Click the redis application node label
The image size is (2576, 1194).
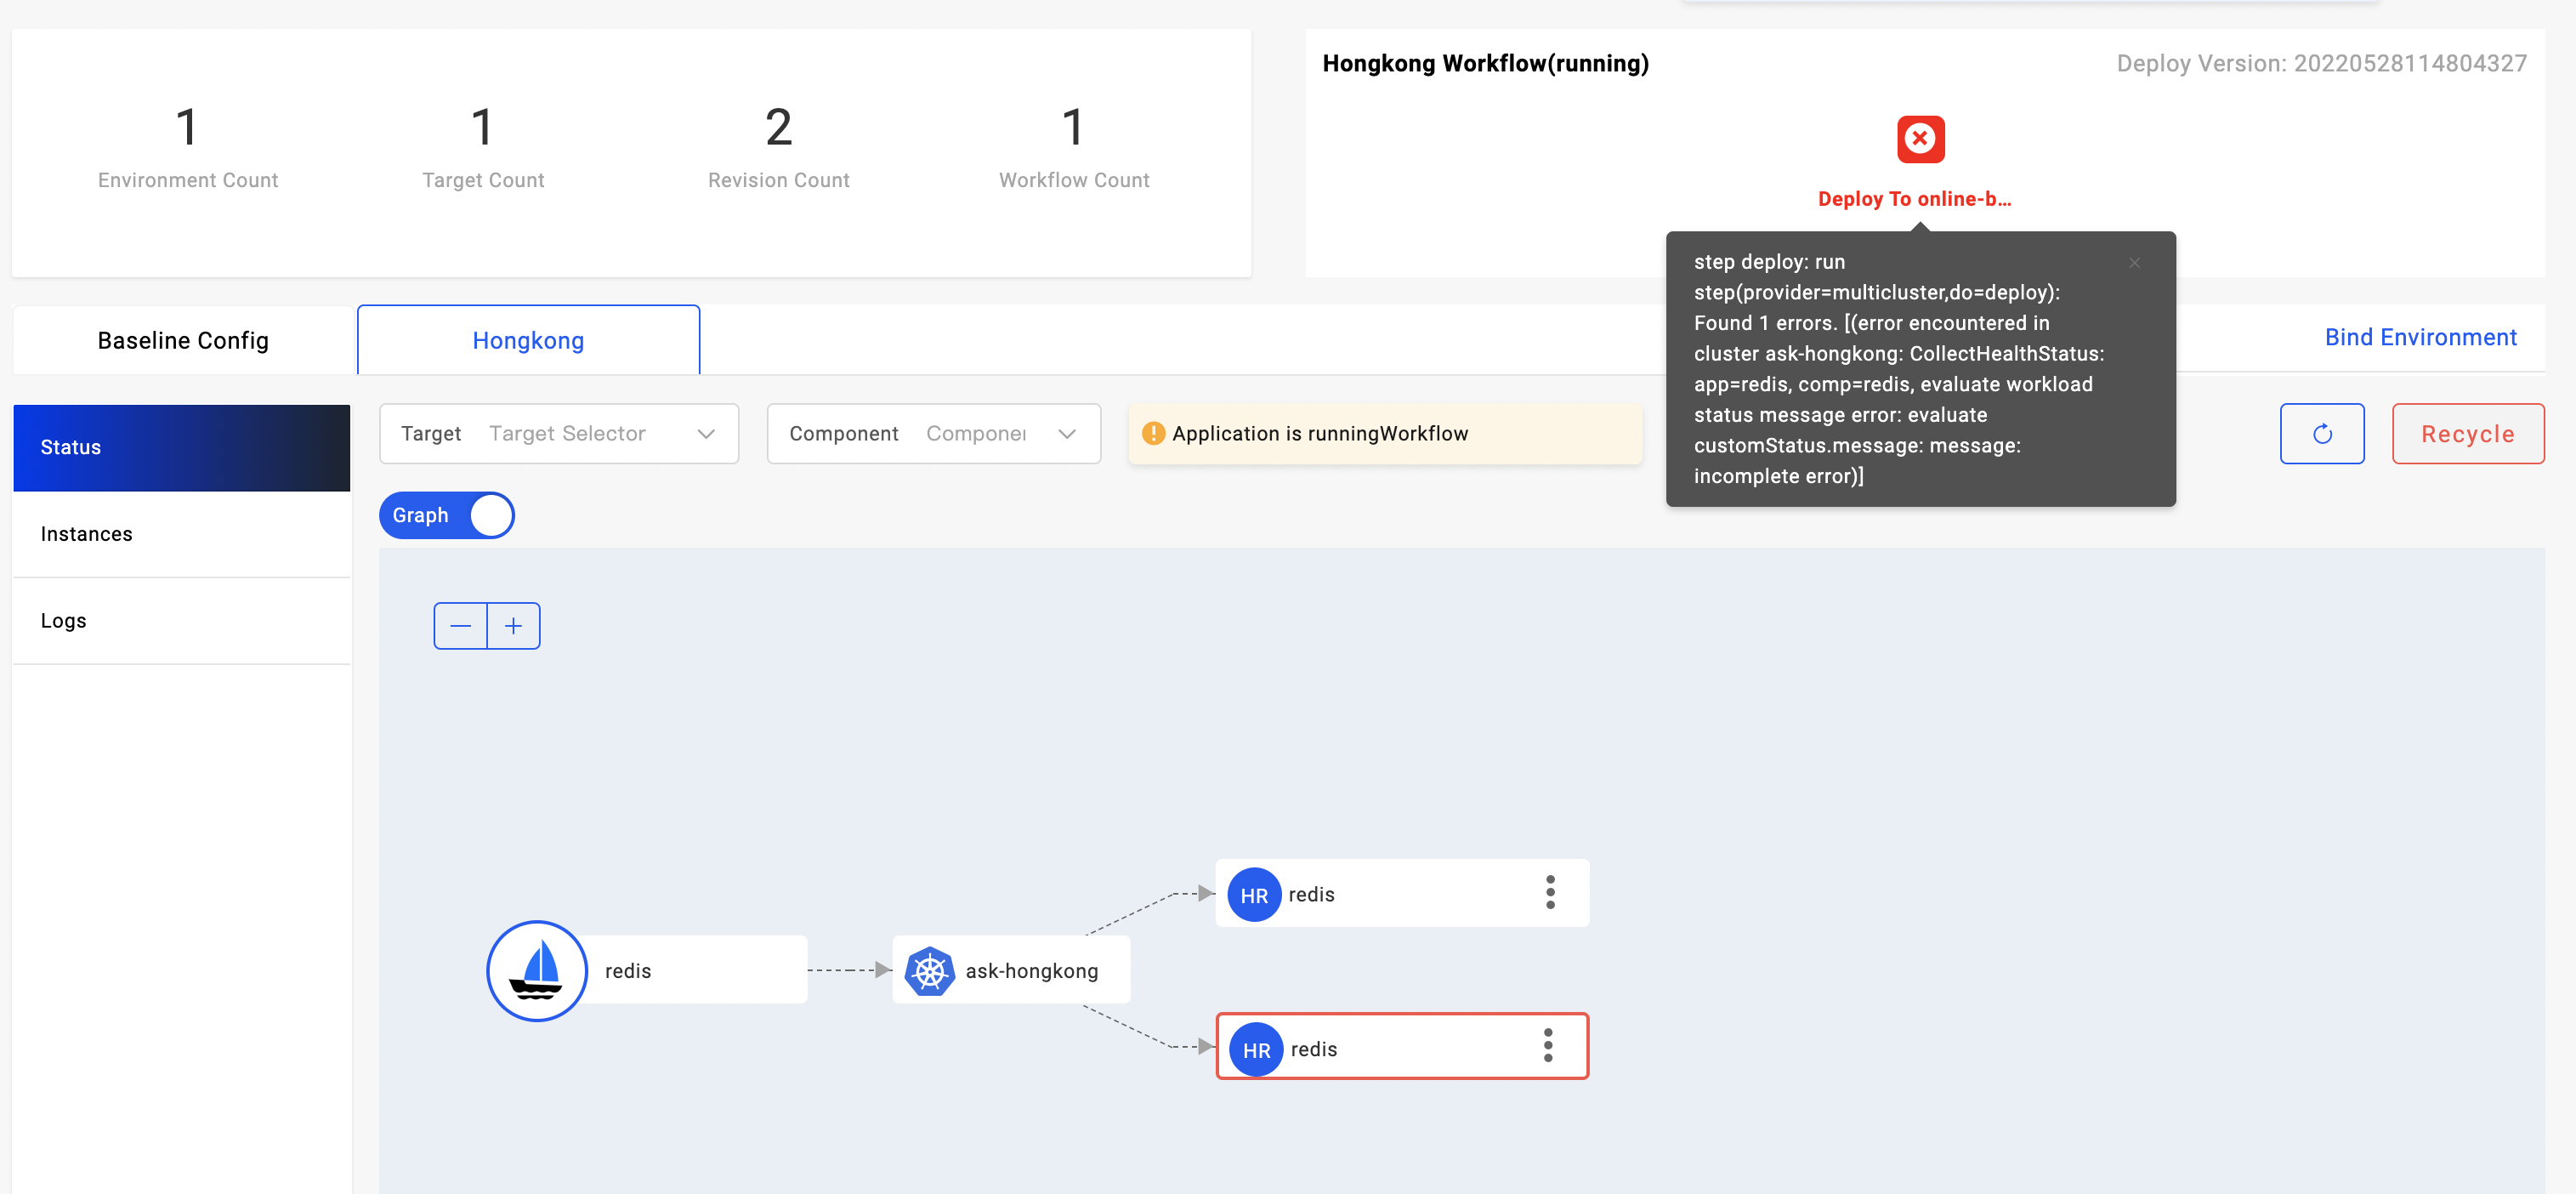[x=627, y=971]
